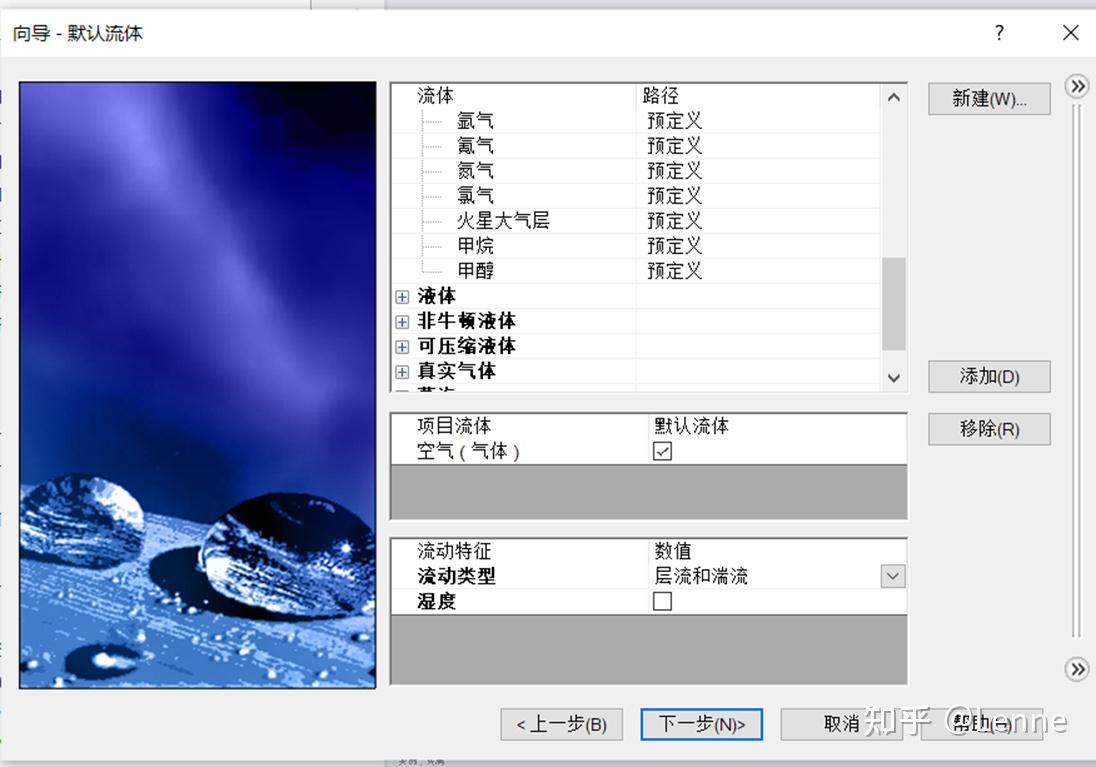Click the 上一步(B) button
This screenshot has width=1096, height=767.
pyautogui.click(x=561, y=724)
